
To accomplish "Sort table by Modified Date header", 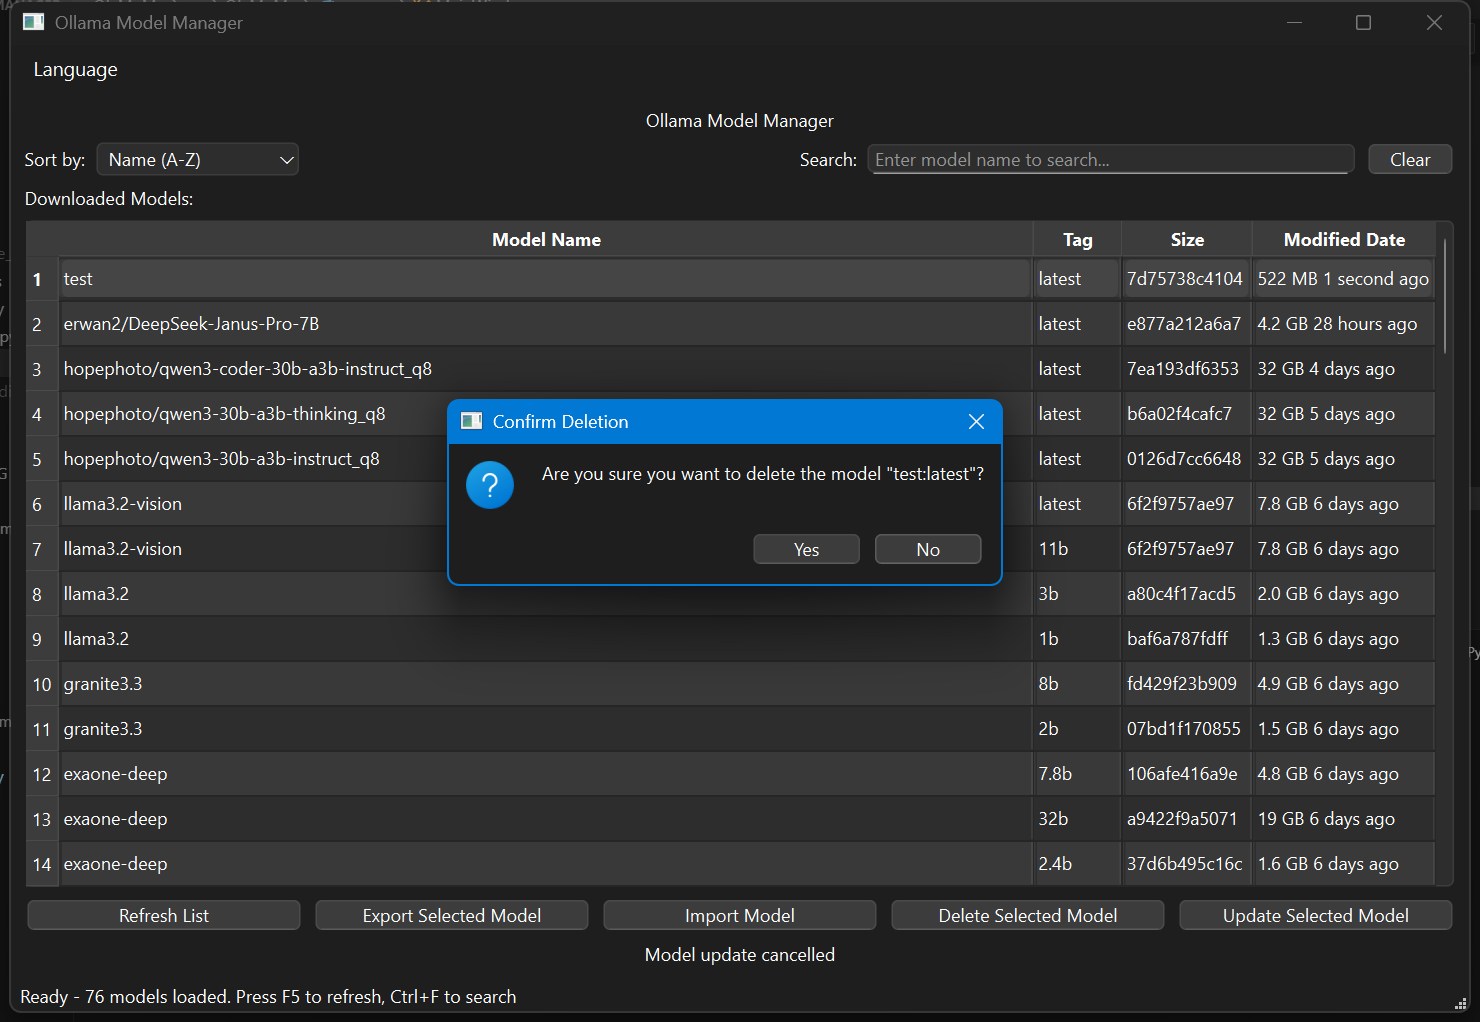I will point(1344,240).
